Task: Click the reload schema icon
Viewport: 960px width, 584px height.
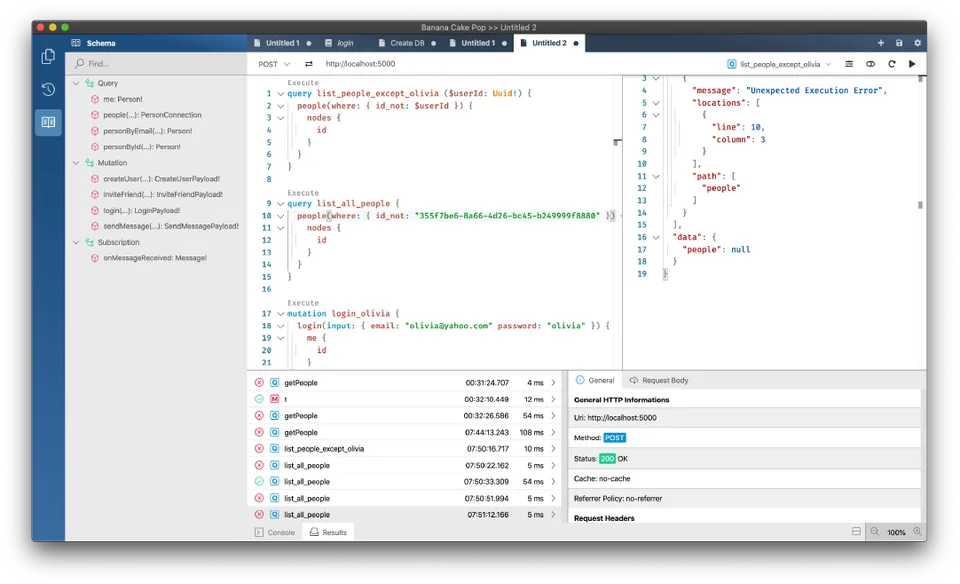Action: (891, 64)
